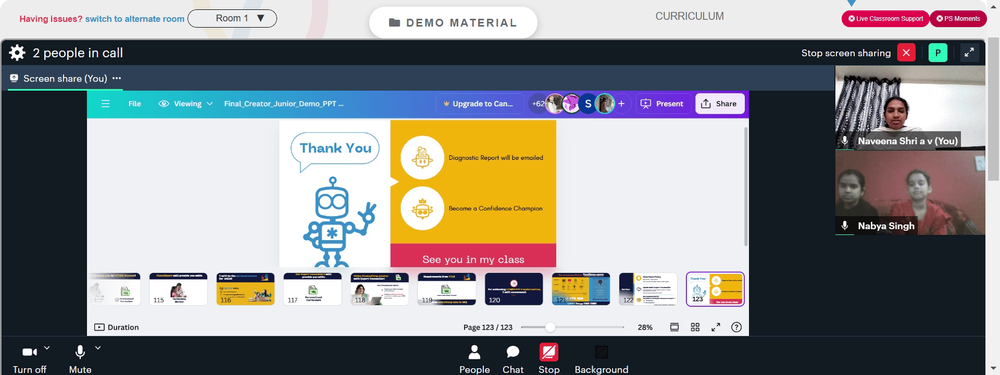Open Screen share (You) options ellipsis
The image size is (1000, 375).
tap(116, 78)
